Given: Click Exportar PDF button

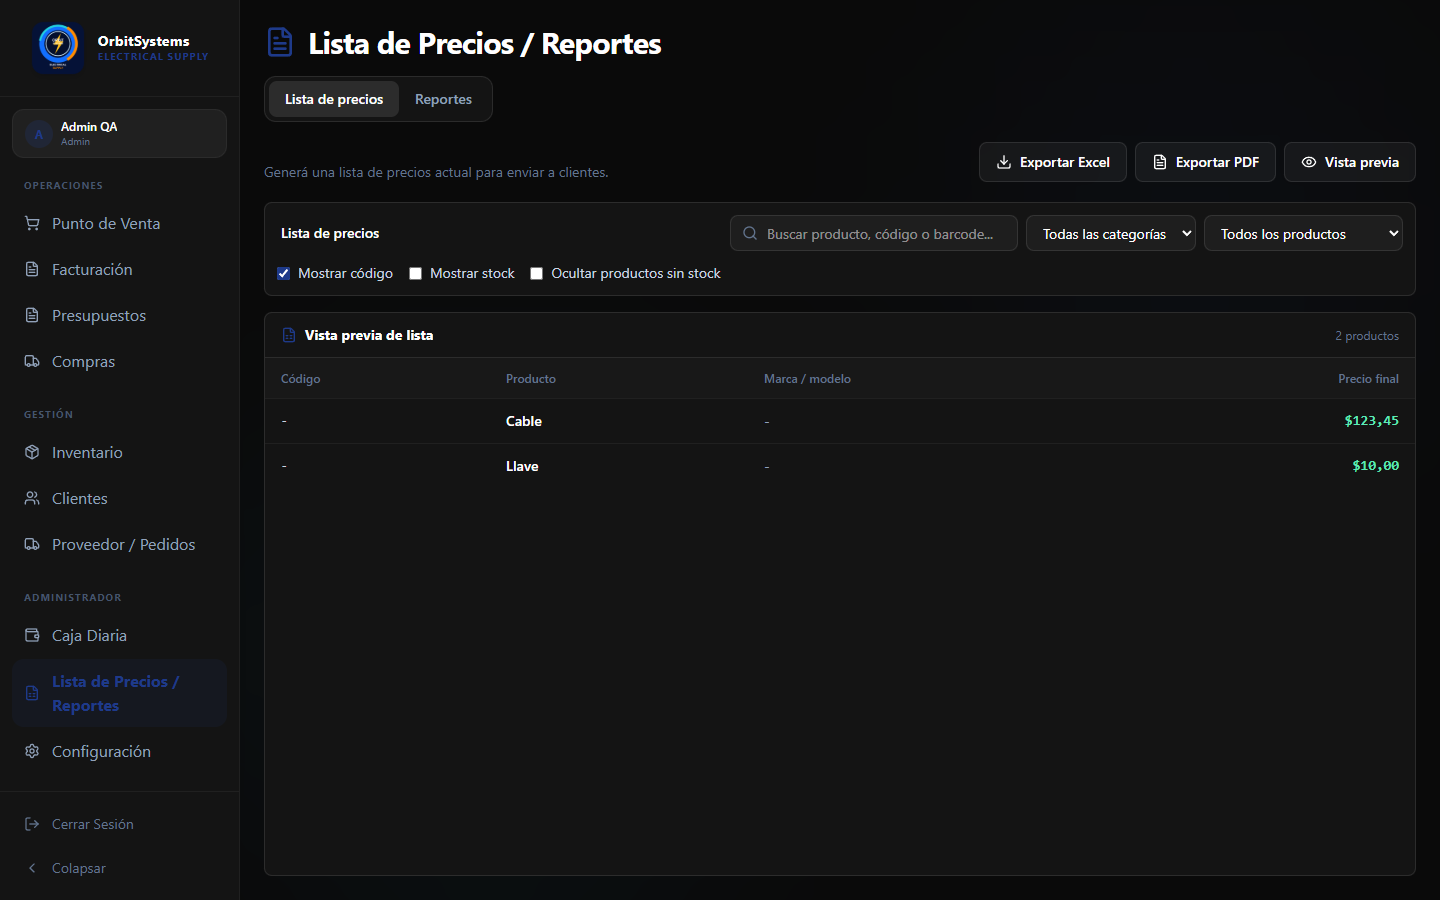Looking at the screenshot, I should (1205, 162).
